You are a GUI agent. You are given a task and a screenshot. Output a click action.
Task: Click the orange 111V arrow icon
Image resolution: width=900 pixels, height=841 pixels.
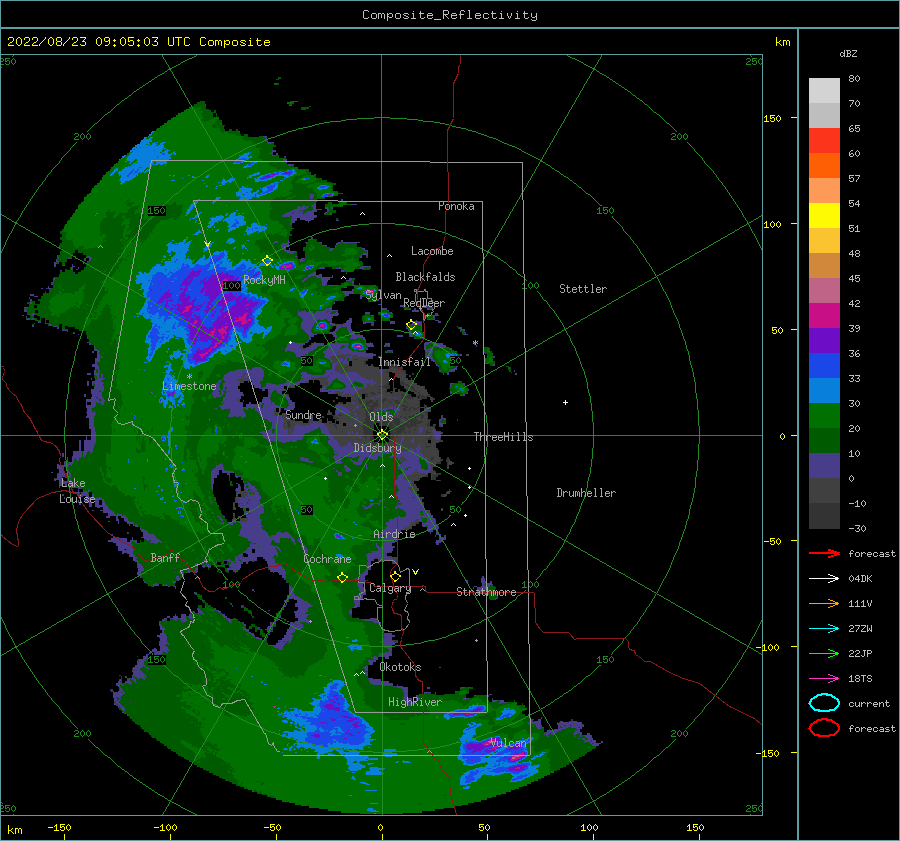click(824, 603)
